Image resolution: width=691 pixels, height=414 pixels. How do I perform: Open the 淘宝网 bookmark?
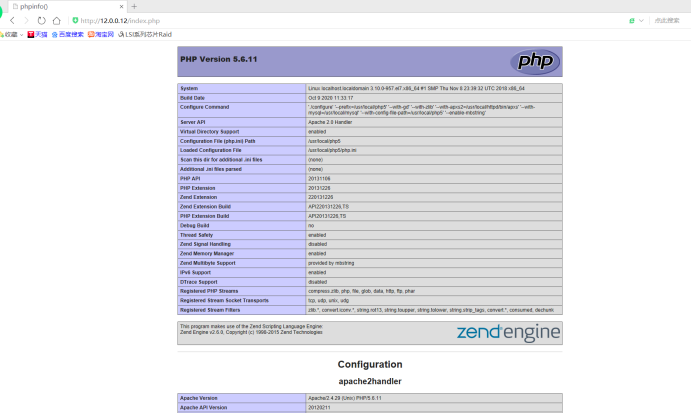coord(100,34)
